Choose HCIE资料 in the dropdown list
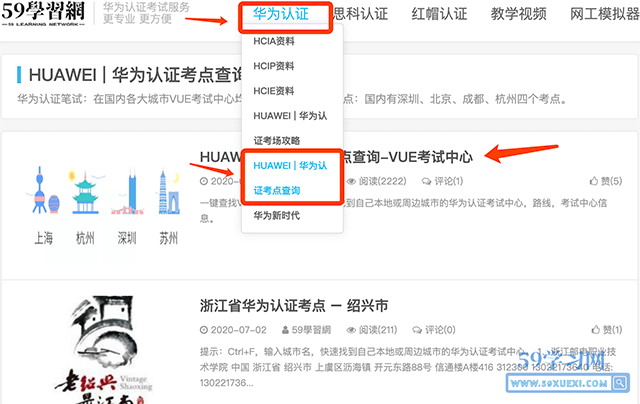Image resolution: width=640 pixels, height=404 pixels. point(274,90)
